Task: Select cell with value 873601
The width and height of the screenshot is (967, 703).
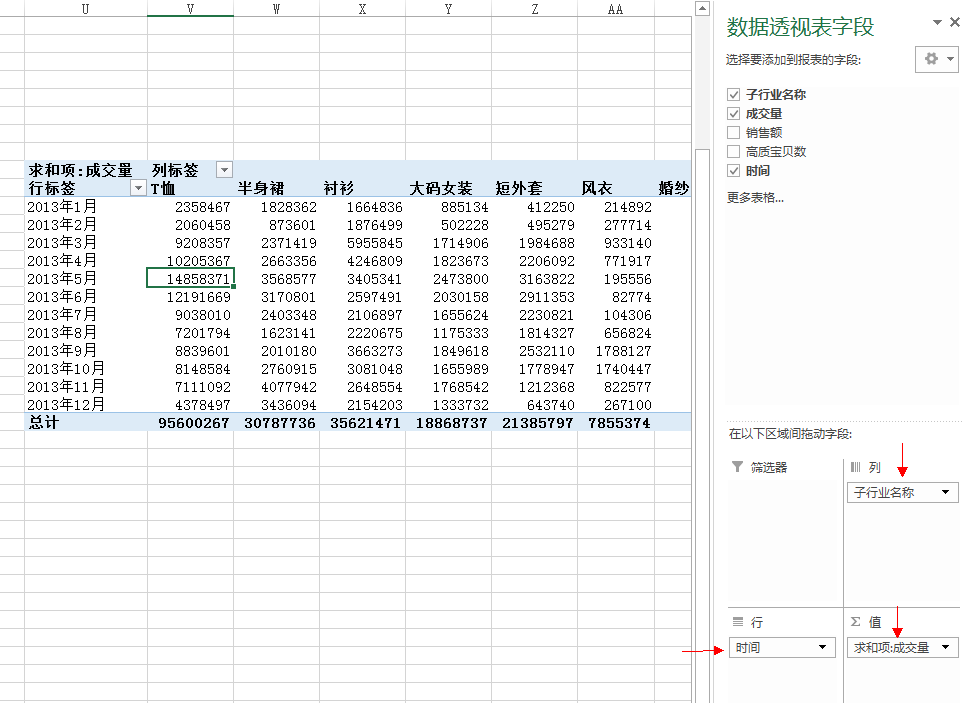Action: pyautogui.click(x=276, y=224)
